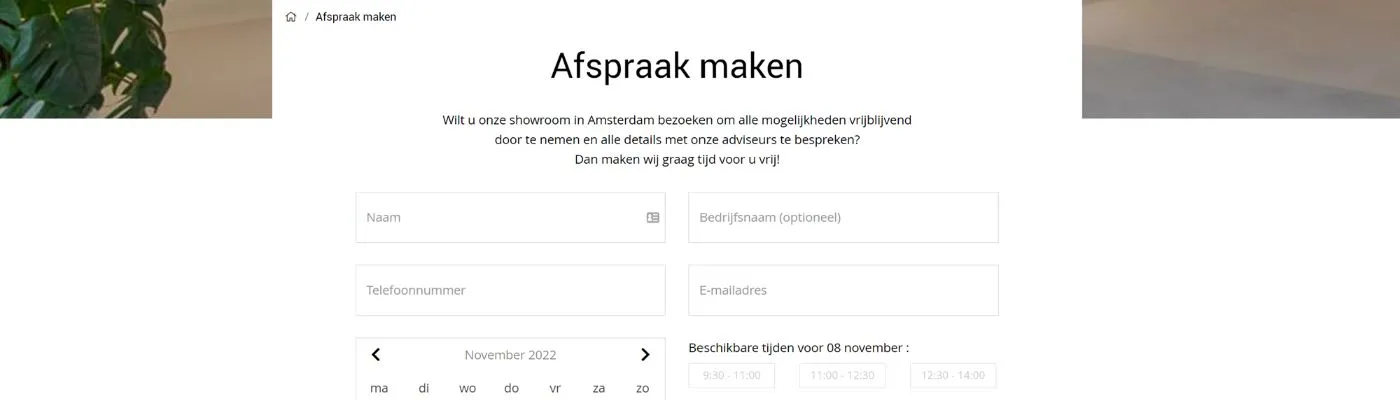Click the Bedrijfsnaam (optioneel) field
1400x400 pixels.
pos(842,217)
